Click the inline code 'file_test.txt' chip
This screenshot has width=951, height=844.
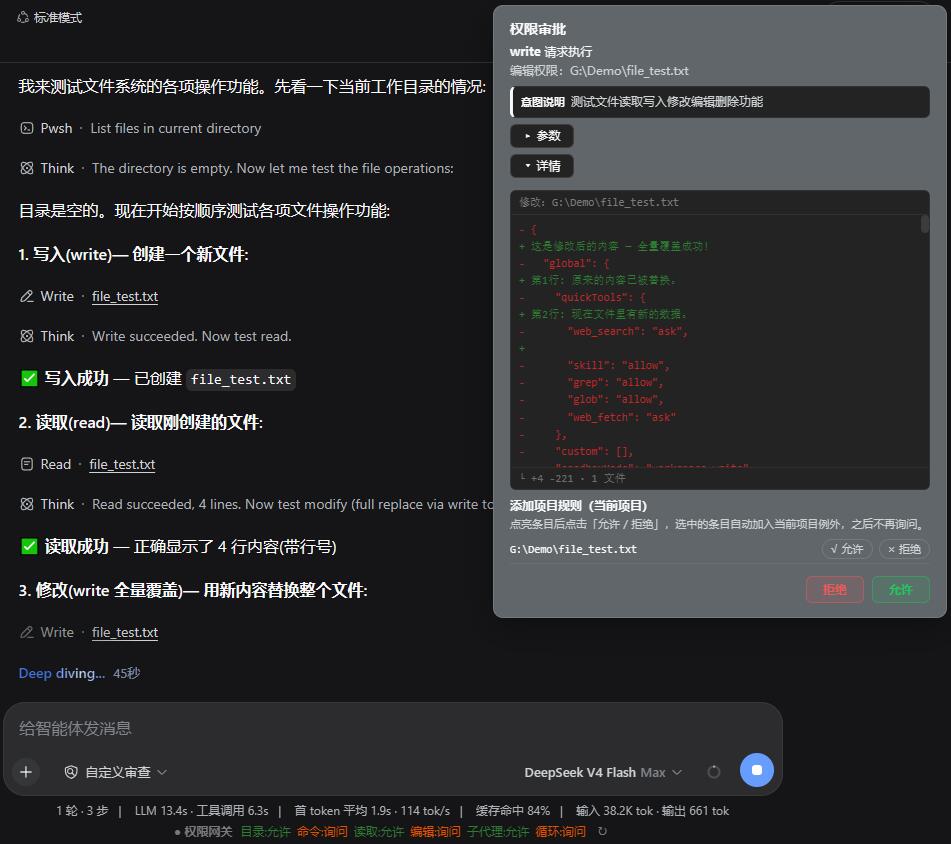(x=241, y=380)
